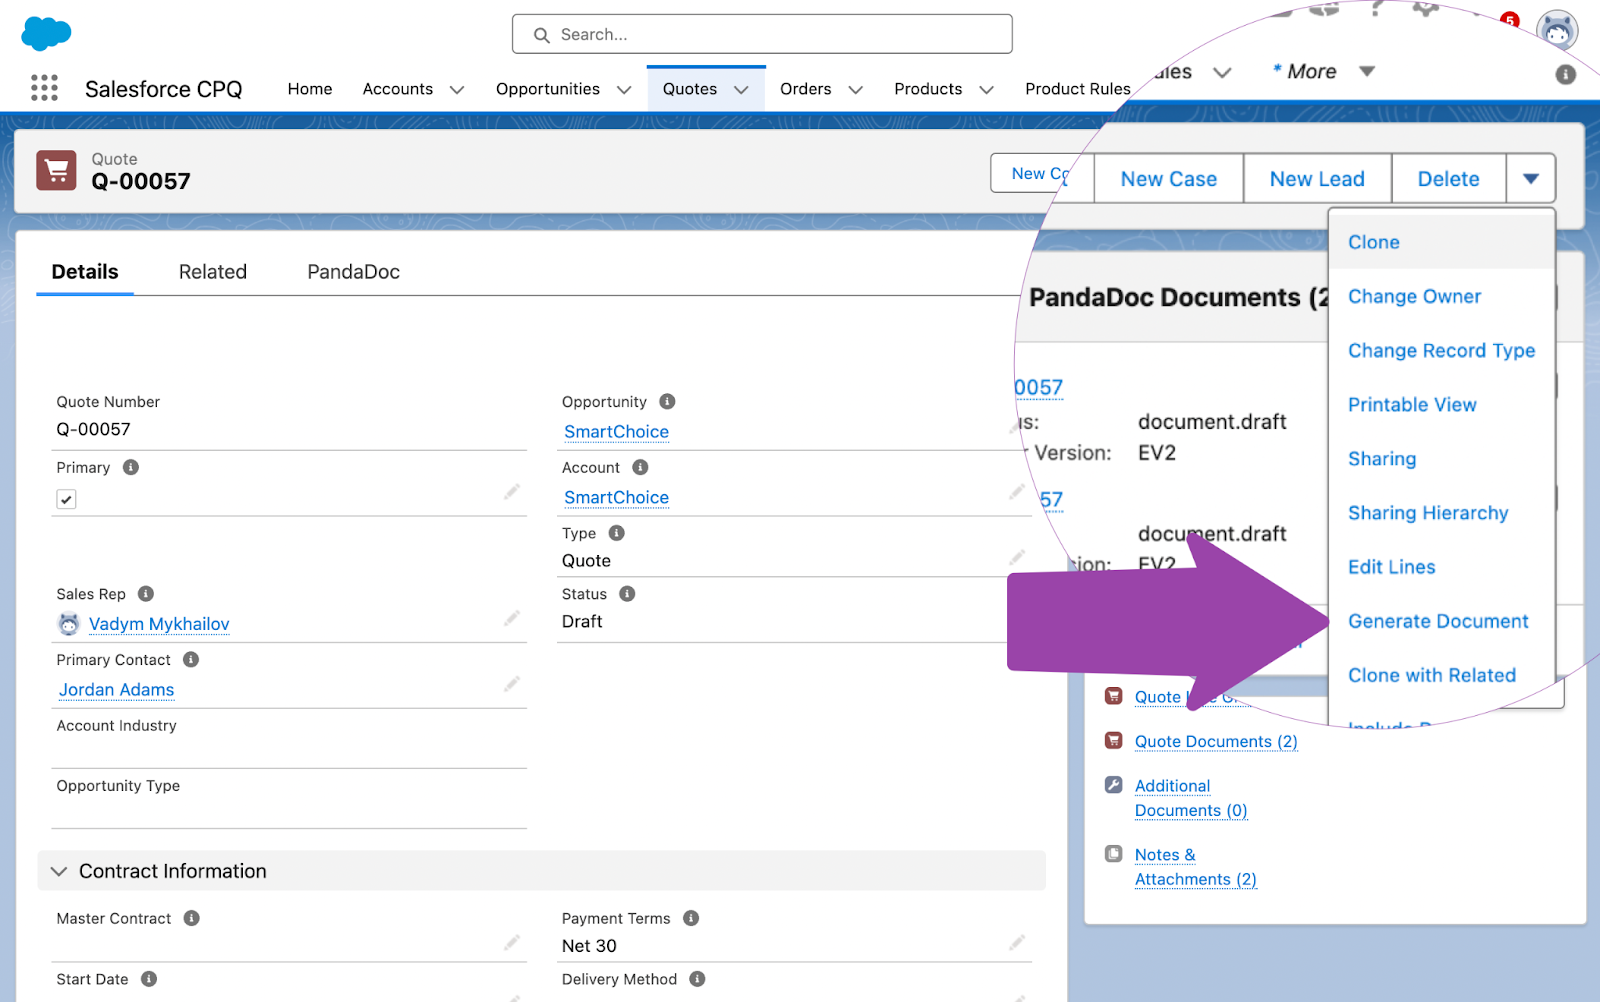Click the info icon beside Account
1600x1002 pixels.
coord(640,467)
